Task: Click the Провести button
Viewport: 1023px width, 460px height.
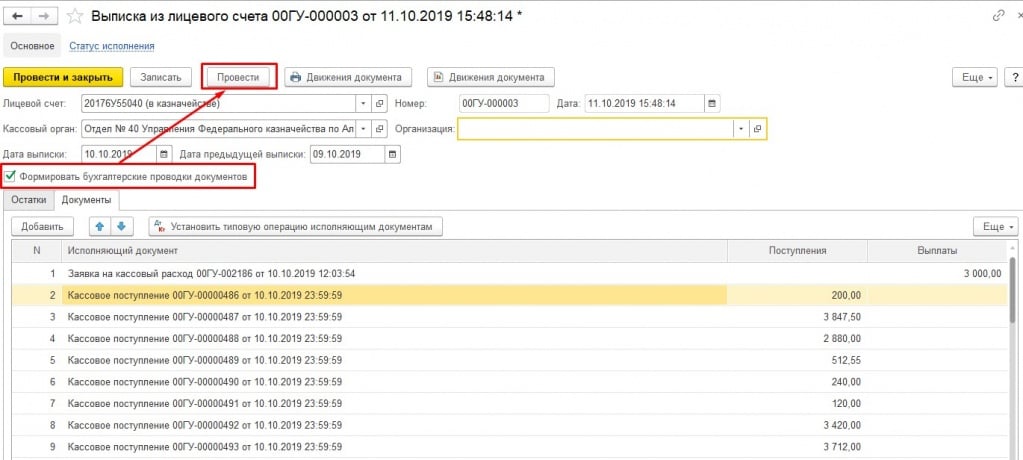Action: (238, 77)
